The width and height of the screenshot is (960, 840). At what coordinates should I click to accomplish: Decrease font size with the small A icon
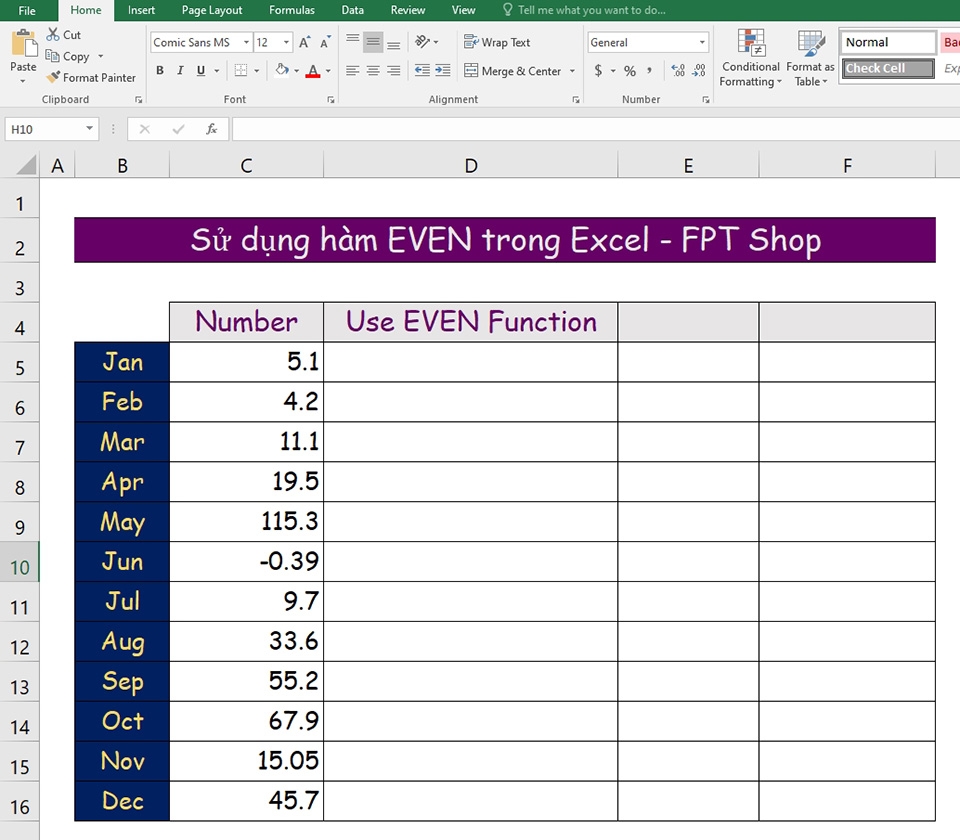point(325,42)
